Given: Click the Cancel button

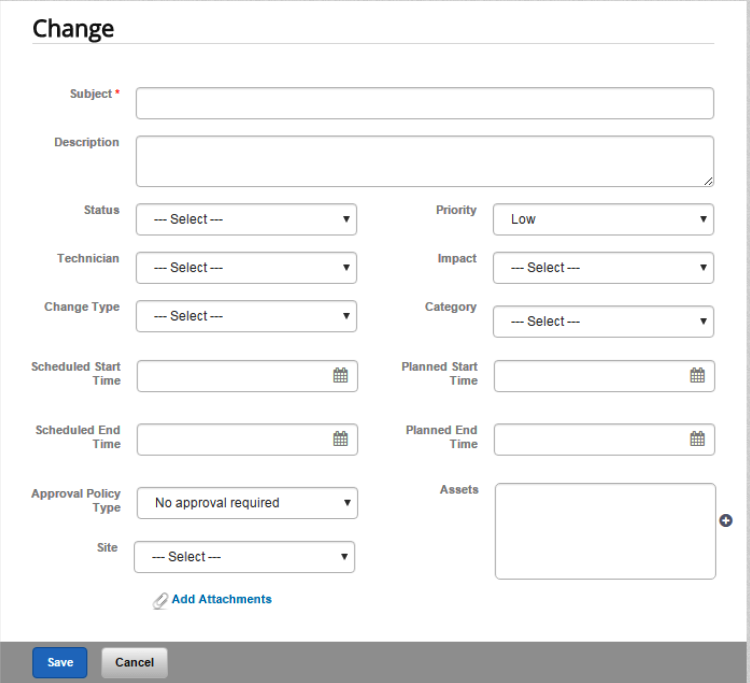Looking at the screenshot, I should 134,662.
